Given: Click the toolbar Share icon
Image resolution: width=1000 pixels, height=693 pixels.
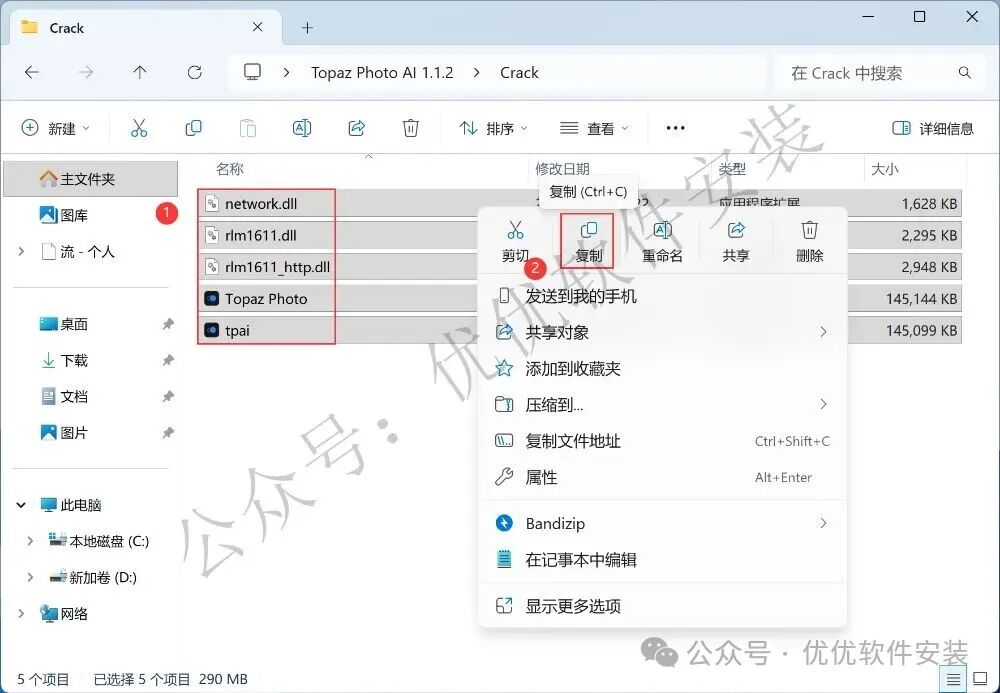Looking at the screenshot, I should (x=357, y=128).
